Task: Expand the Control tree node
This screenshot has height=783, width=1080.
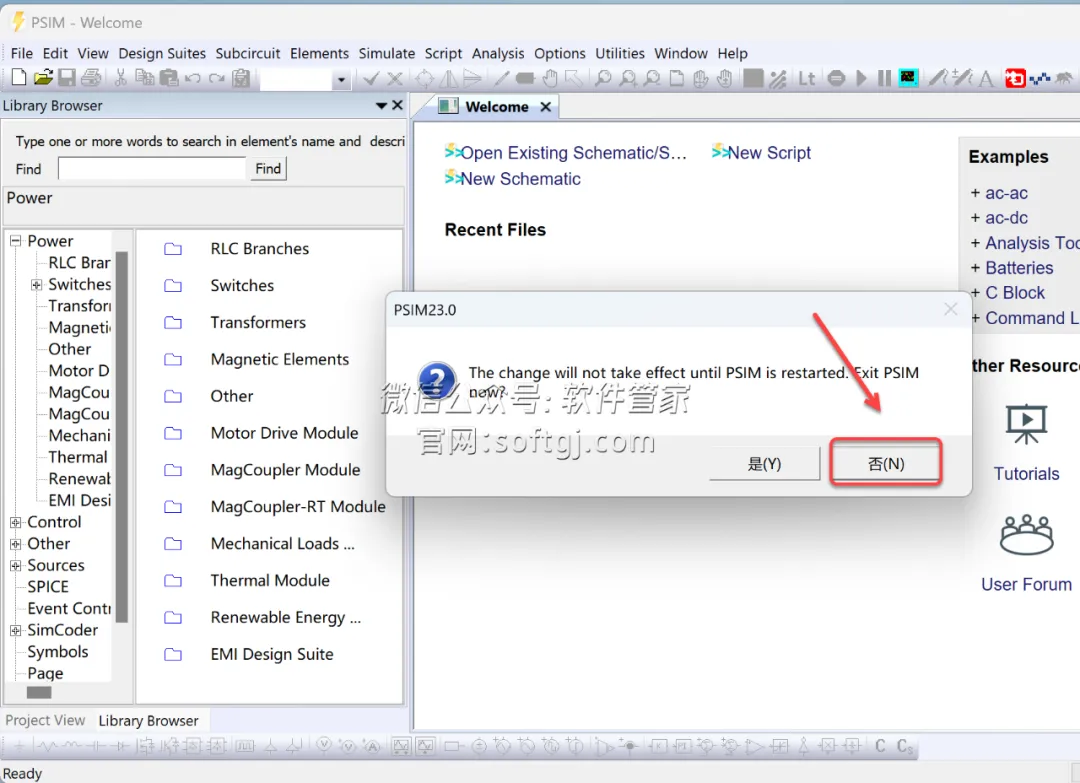Action: point(15,523)
